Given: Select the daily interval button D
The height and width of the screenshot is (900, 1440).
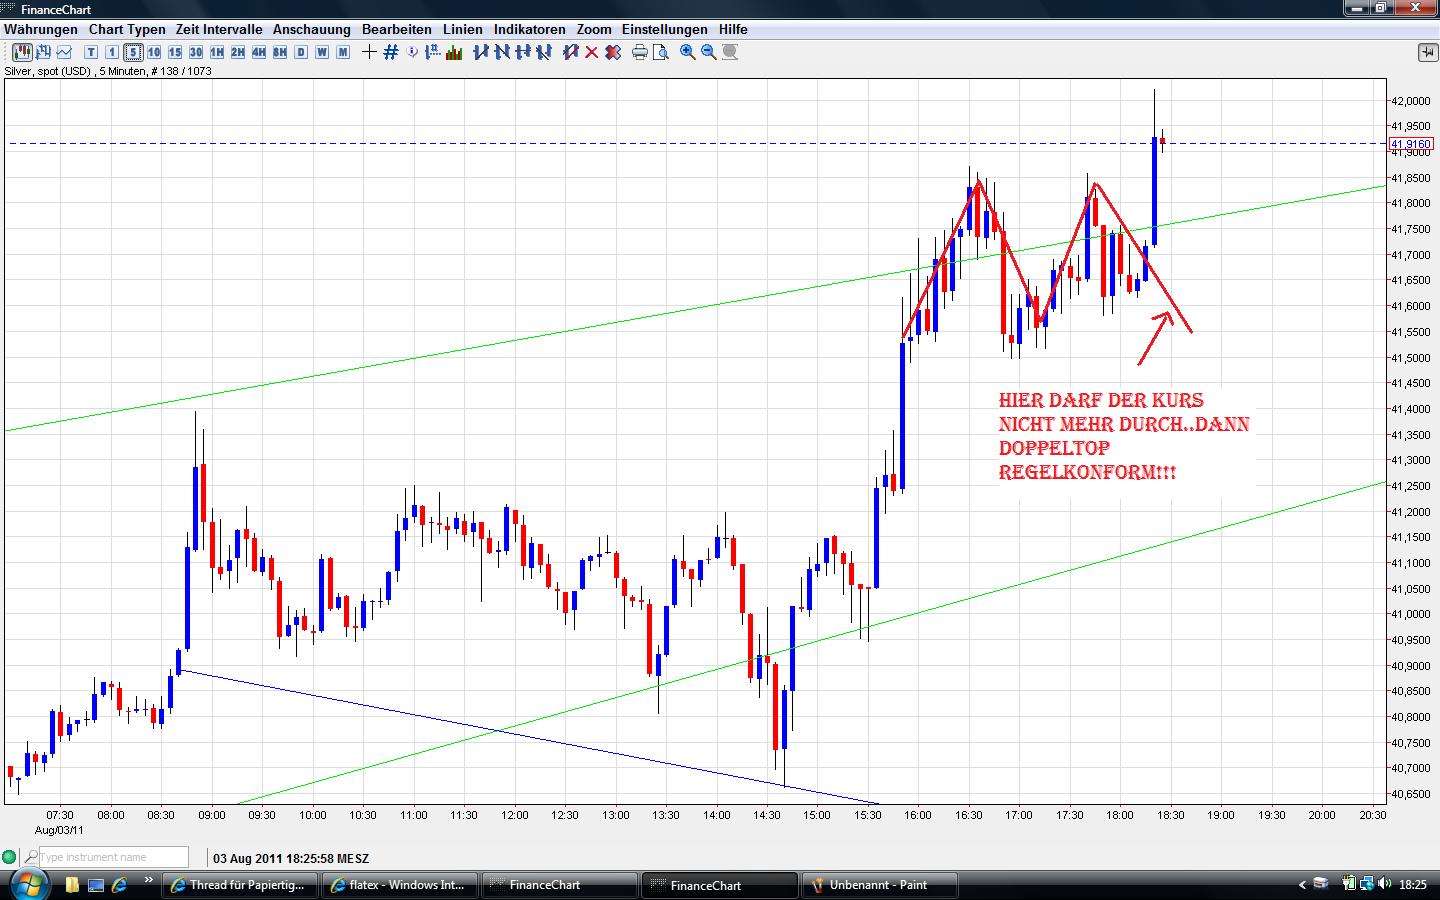Looking at the screenshot, I should (x=301, y=52).
